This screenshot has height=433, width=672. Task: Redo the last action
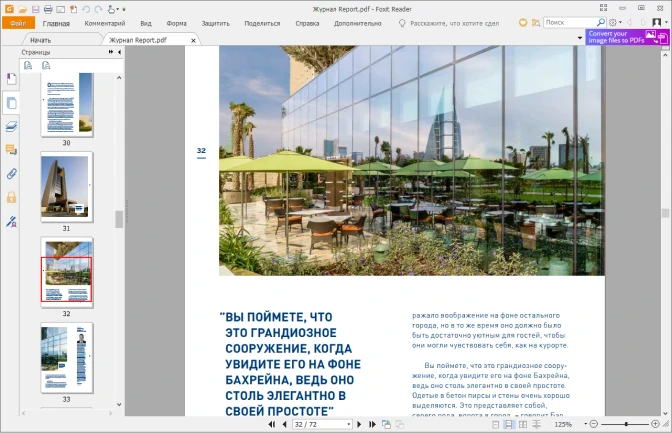[x=99, y=9]
